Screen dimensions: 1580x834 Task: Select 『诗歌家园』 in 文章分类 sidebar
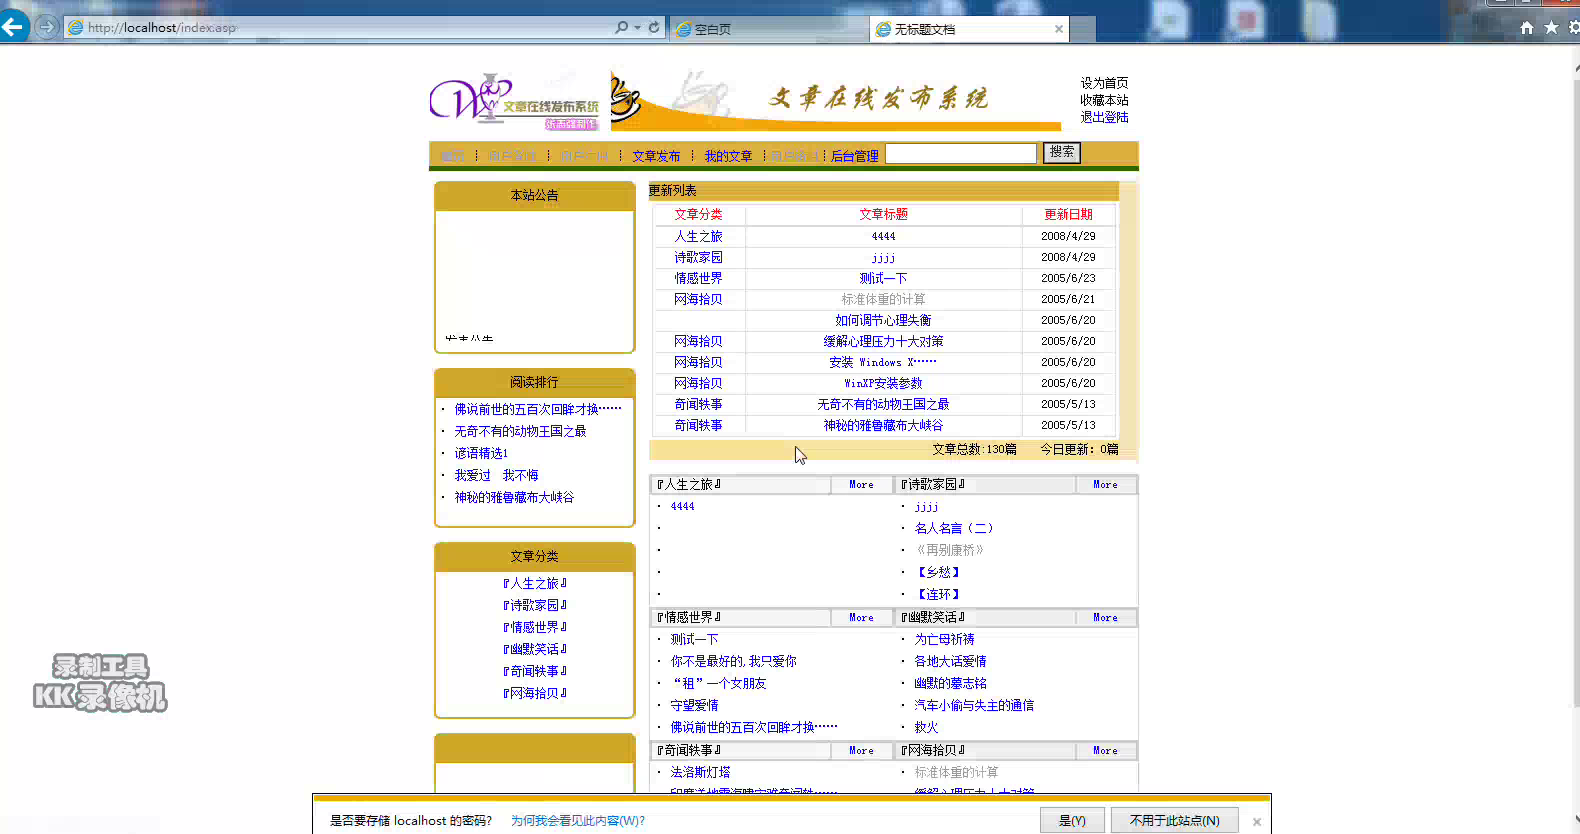(x=534, y=606)
